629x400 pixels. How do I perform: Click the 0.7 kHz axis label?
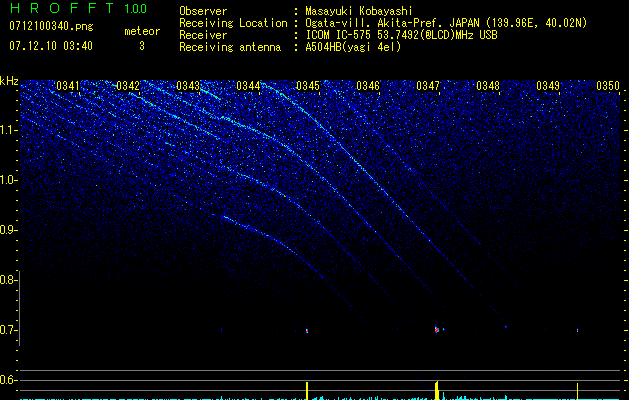click(8, 330)
